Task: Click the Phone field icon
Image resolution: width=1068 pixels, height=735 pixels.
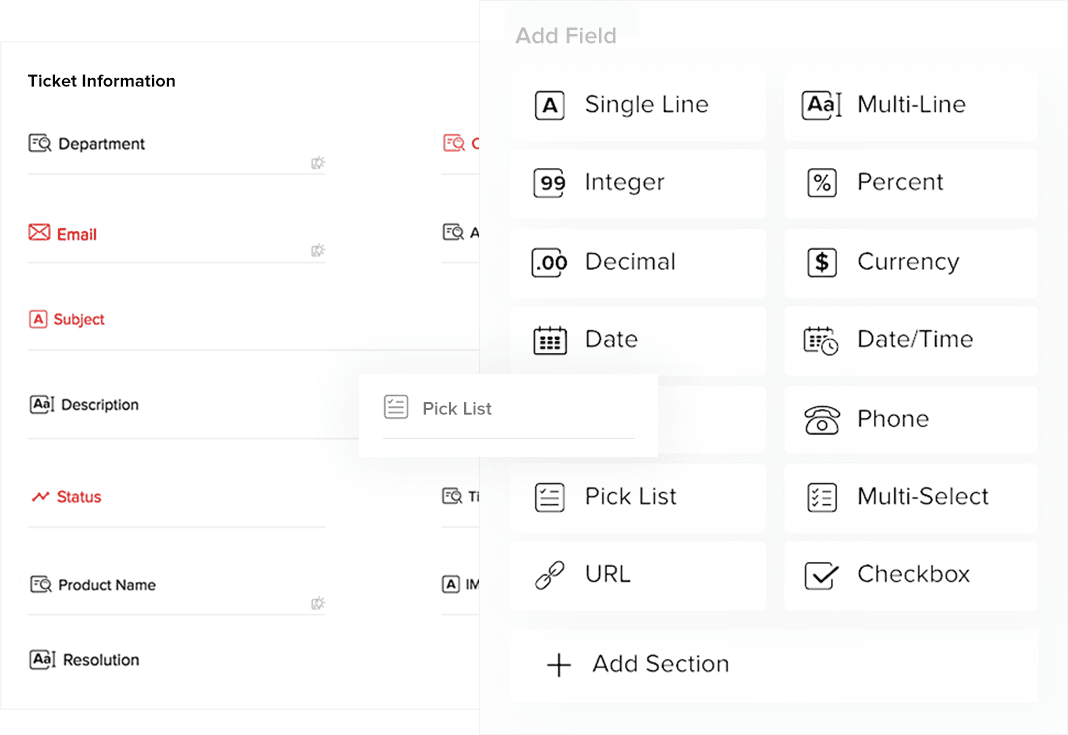Action: coord(821,419)
